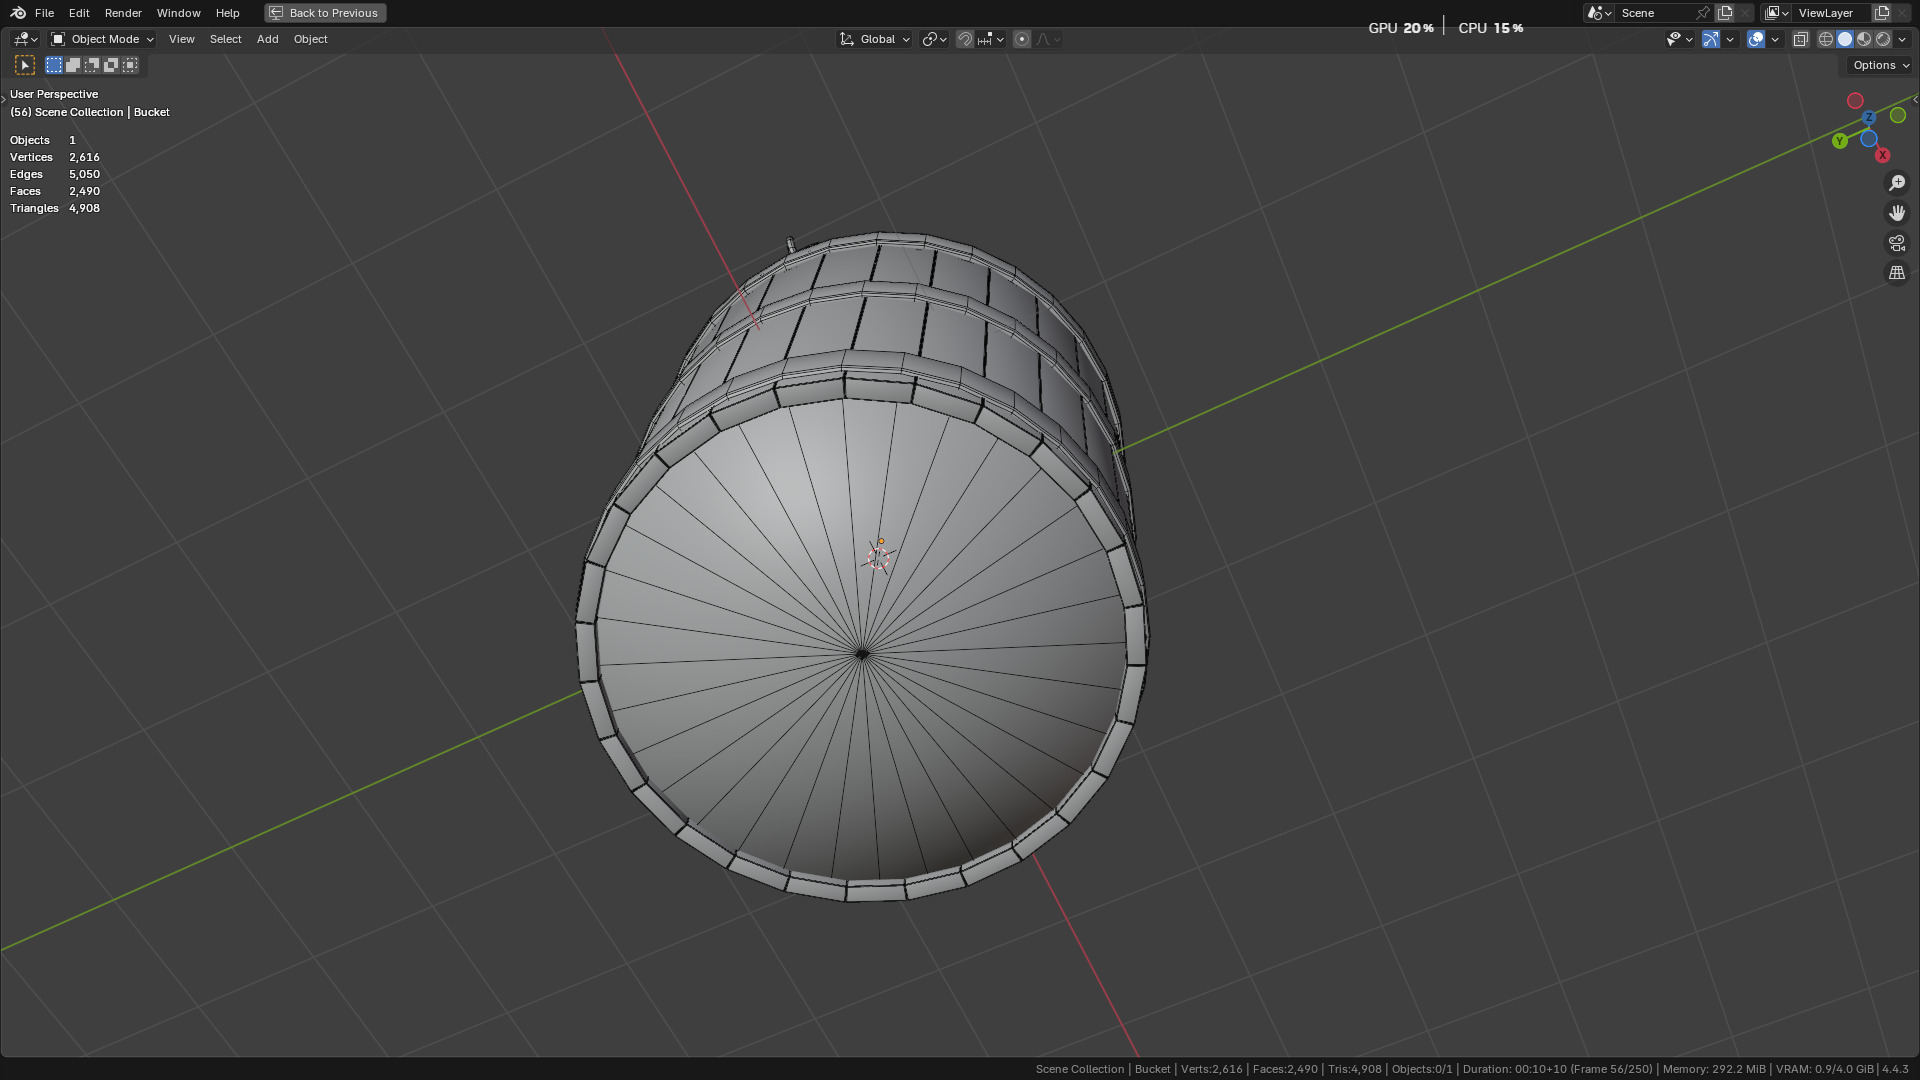Open the Render menu

click(x=123, y=13)
